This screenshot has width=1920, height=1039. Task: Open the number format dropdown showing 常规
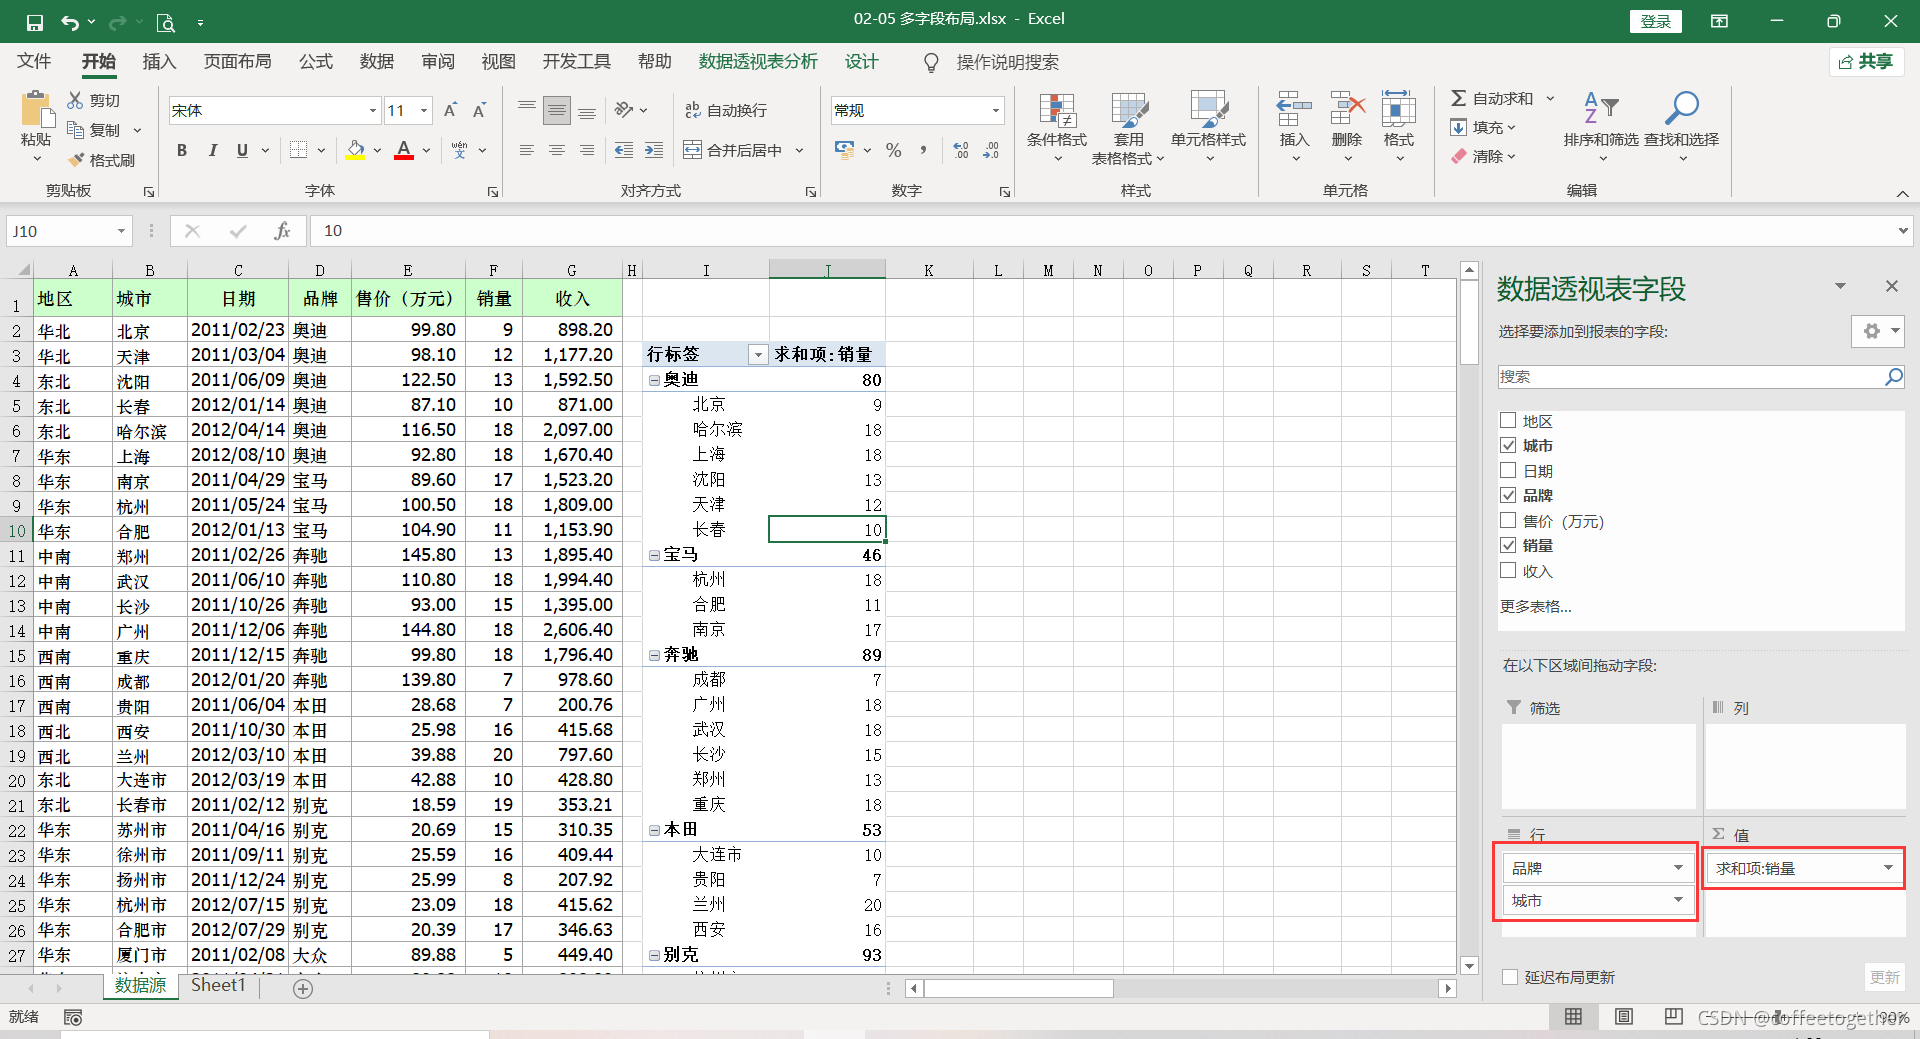pos(996,110)
